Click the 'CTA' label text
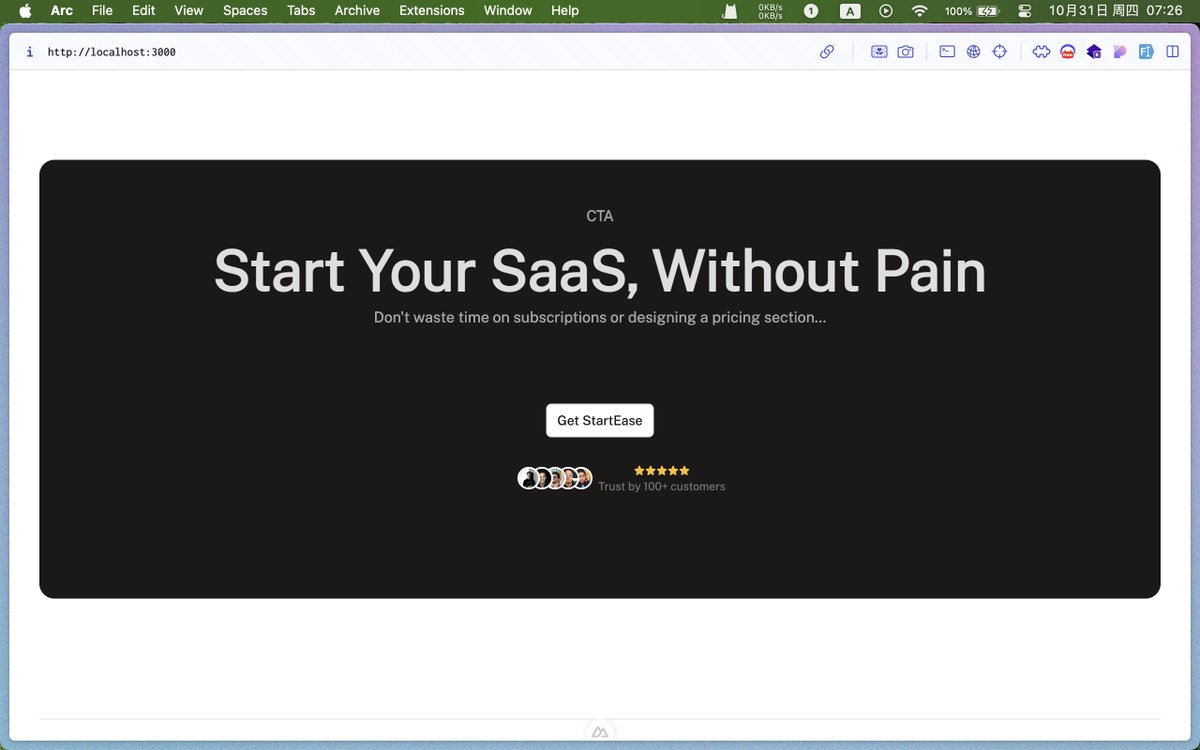The width and height of the screenshot is (1200, 750). (600, 216)
